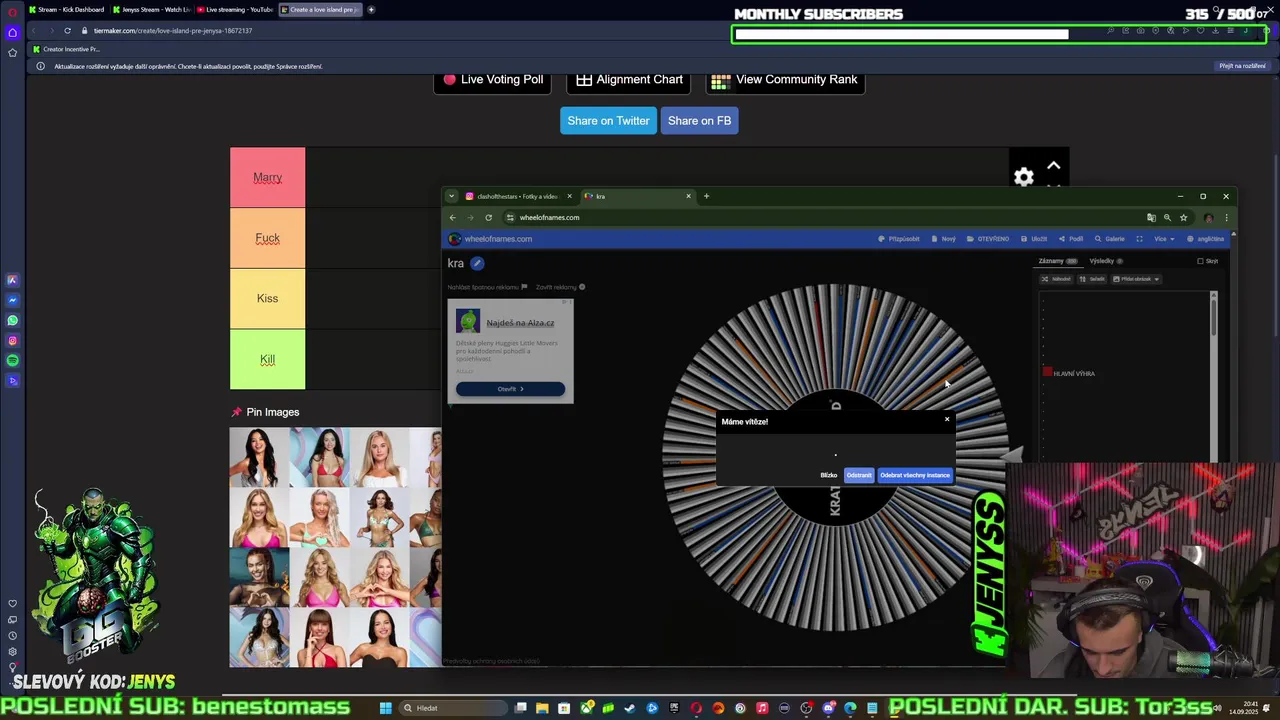This screenshot has height=720, width=1280.
Task: Toggle the Skrýt checkbox
Action: point(1201,261)
